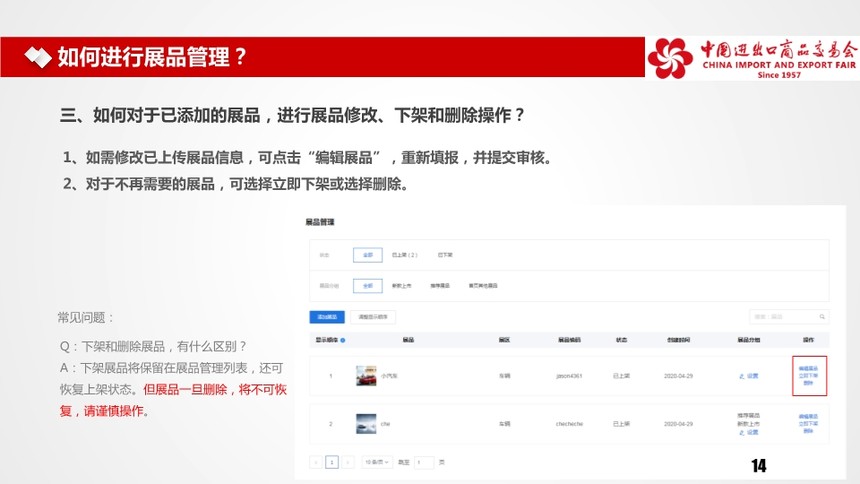Filter status by 已上架 (2)
Screen dimensions: 860x484
click(404, 255)
